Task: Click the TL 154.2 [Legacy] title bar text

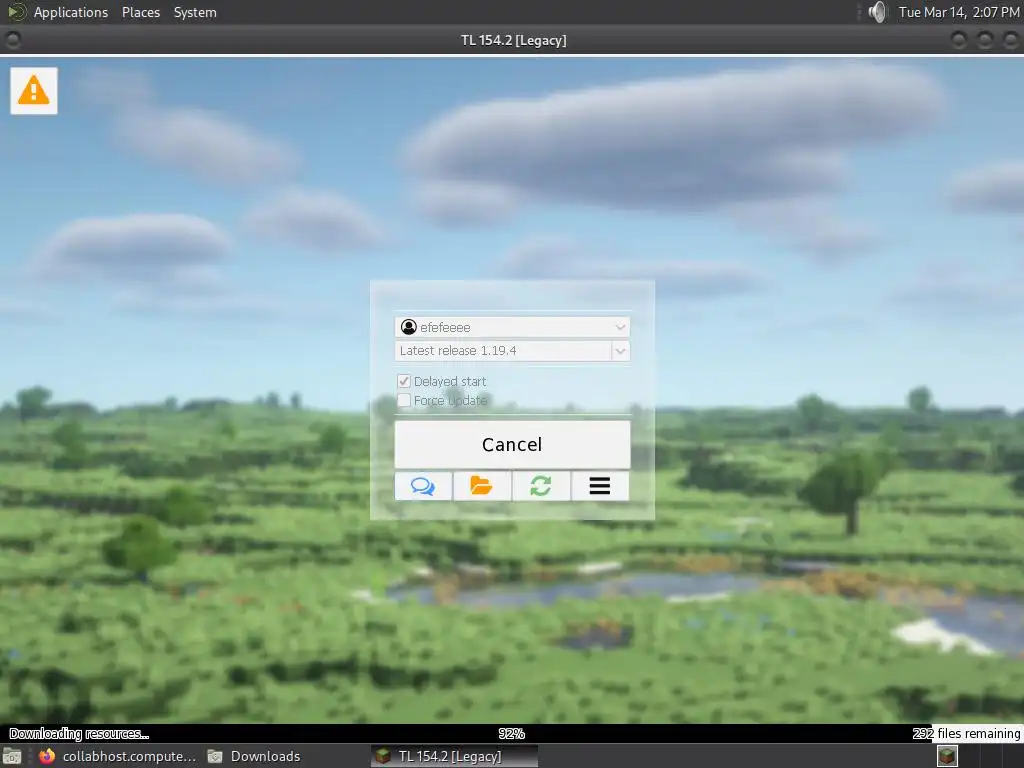Action: (x=513, y=40)
